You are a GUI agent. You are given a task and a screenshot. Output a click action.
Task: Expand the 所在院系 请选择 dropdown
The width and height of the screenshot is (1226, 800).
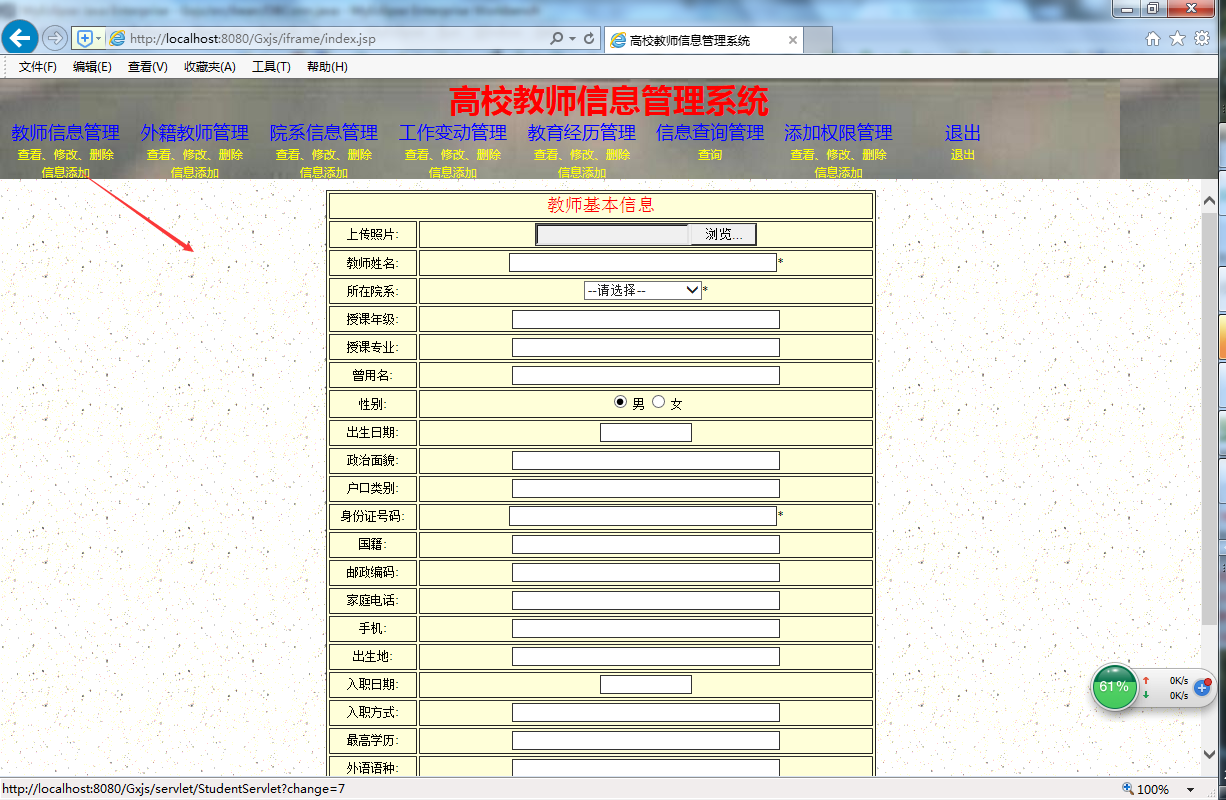[x=642, y=290]
